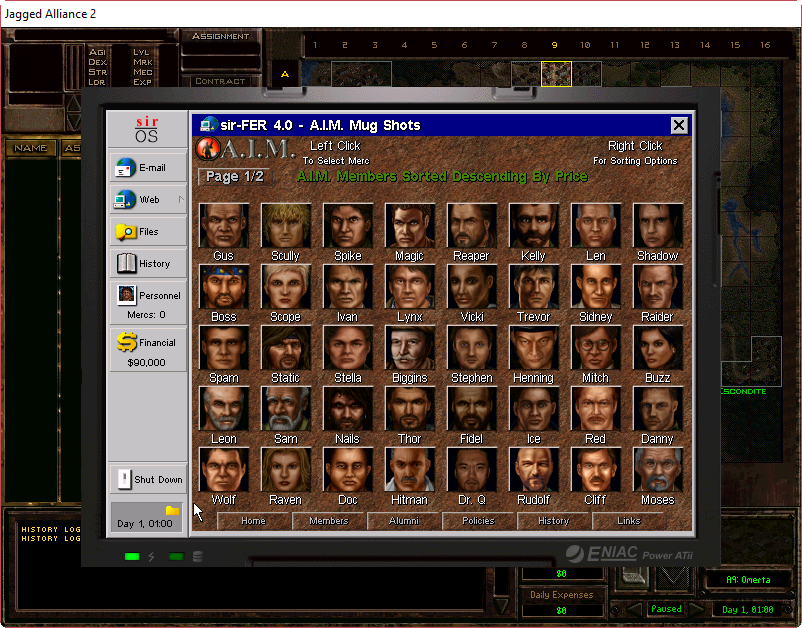
Task: Select Spam's mug shot
Action: point(224,348)
